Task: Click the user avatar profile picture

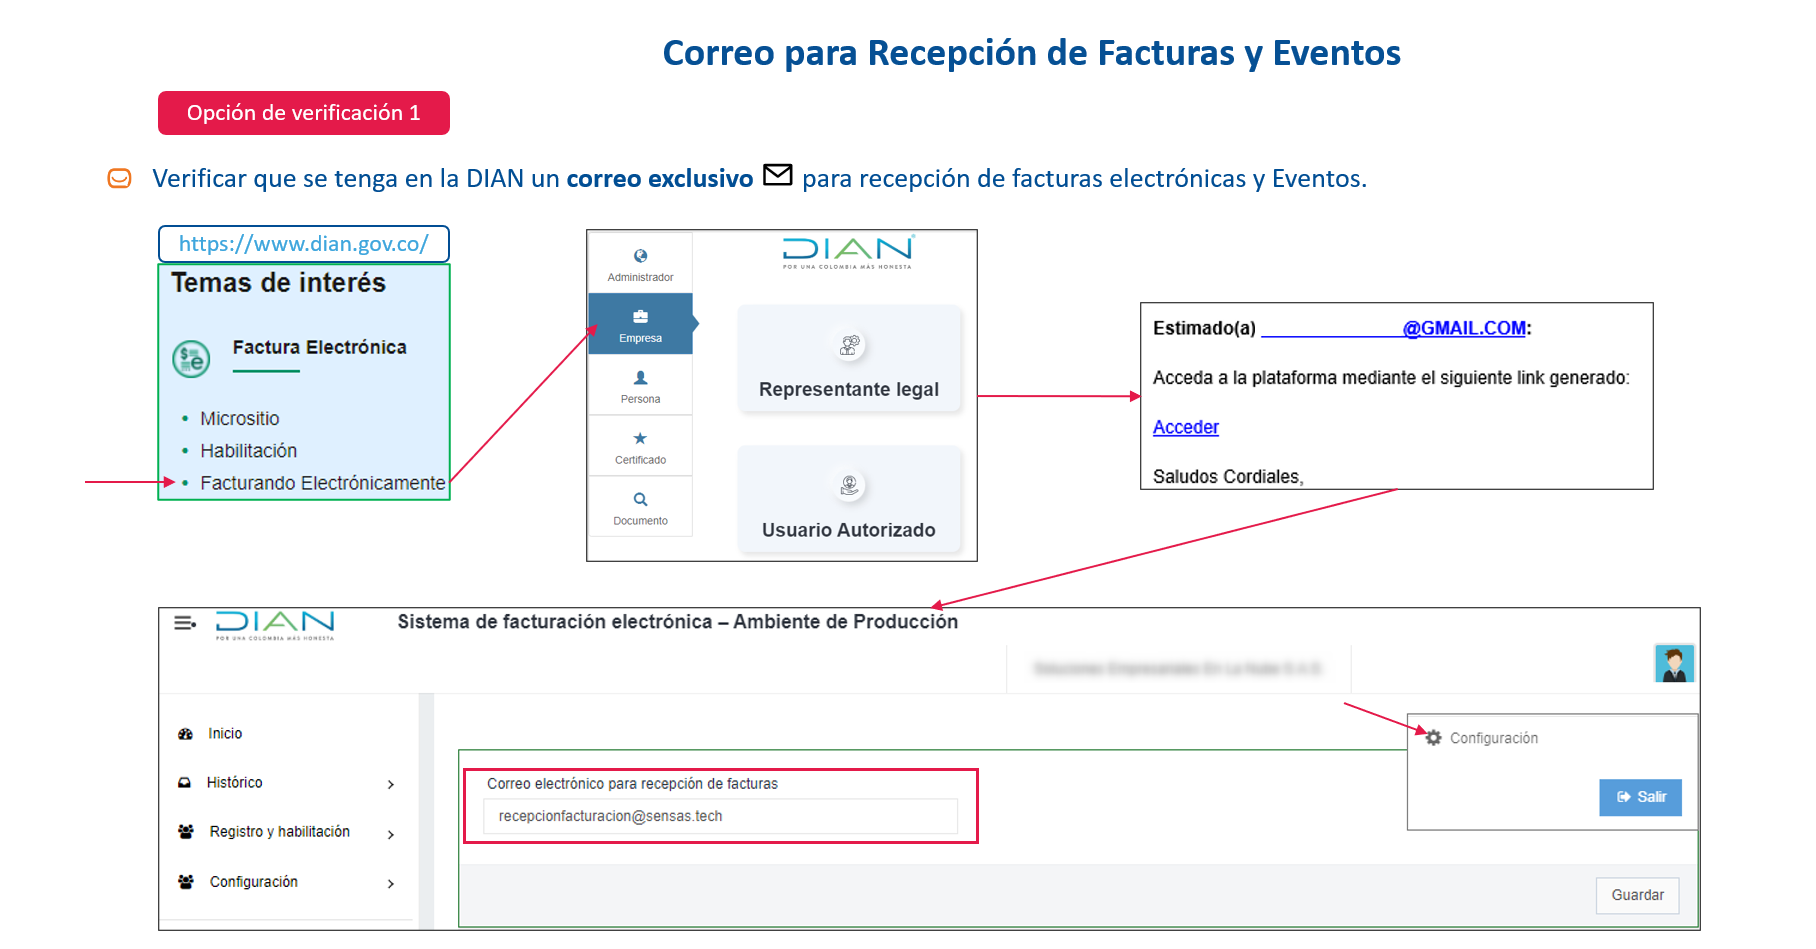Action: pos(1673,664)
